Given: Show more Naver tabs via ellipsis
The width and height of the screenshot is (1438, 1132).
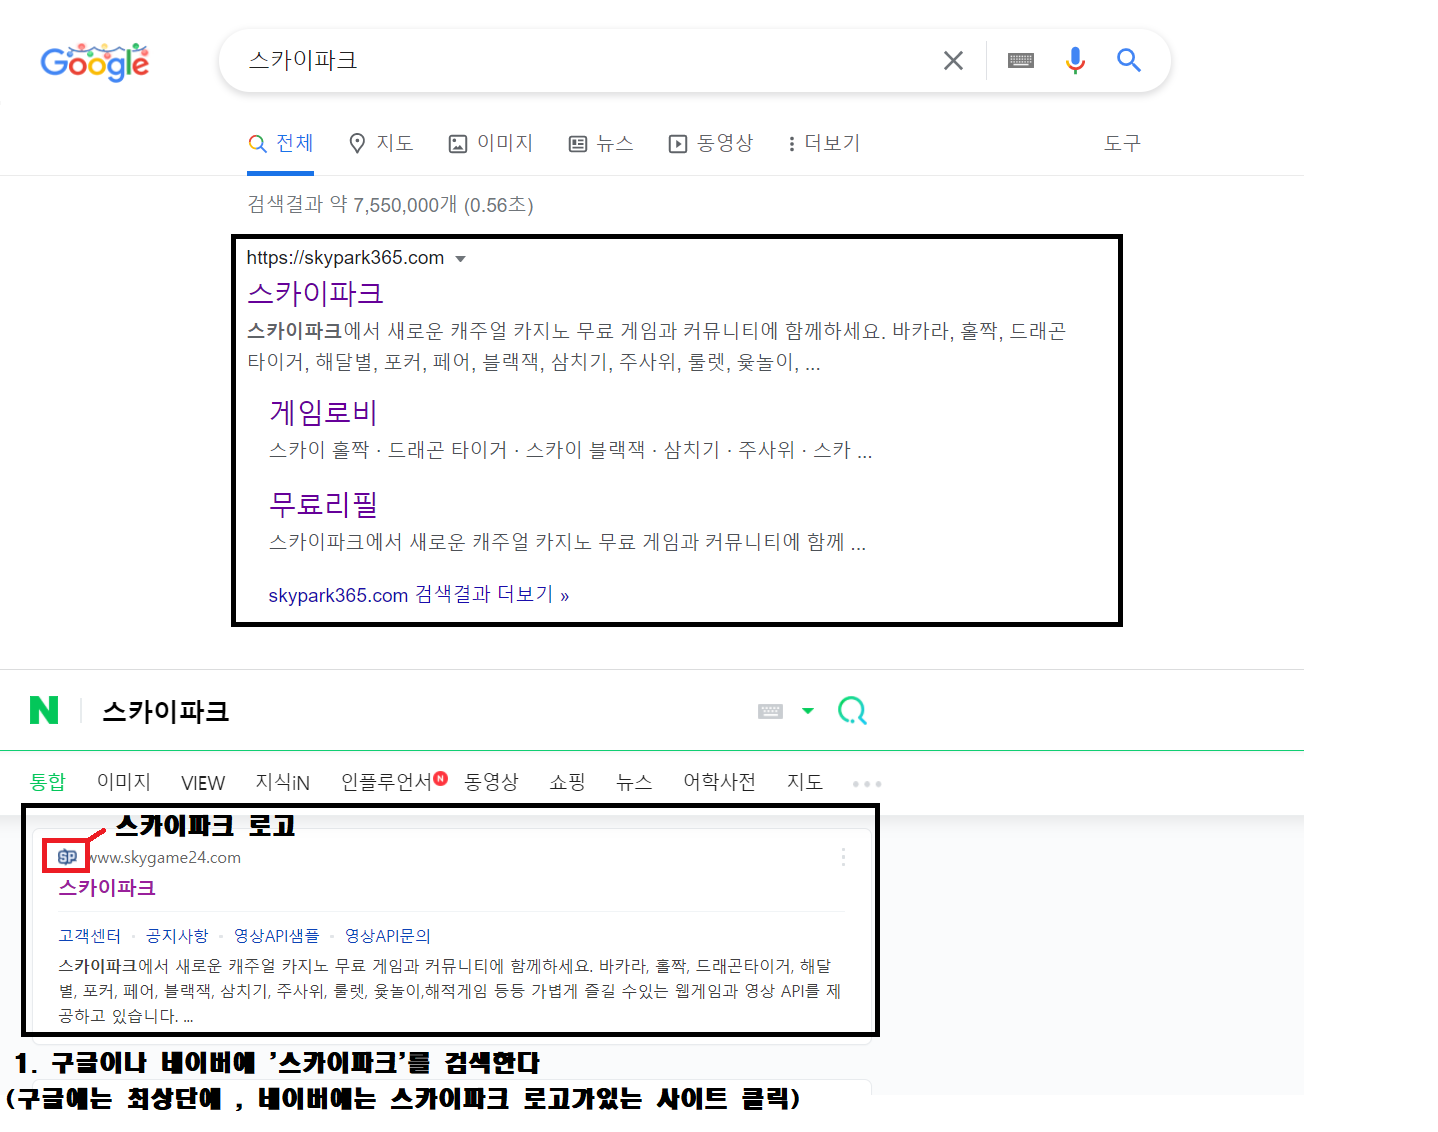Looking at the screenshot, I should [867, 784].
